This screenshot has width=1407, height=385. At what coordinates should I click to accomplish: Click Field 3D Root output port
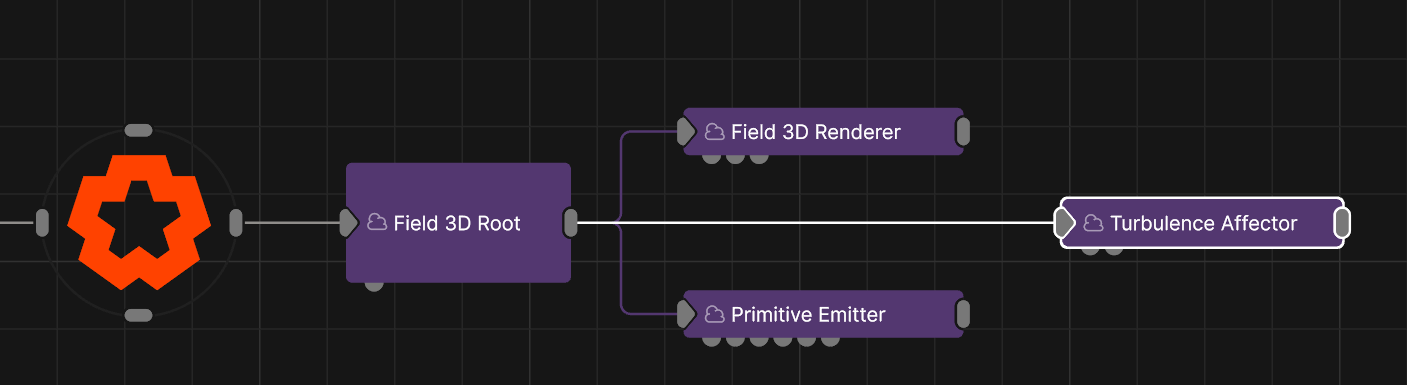[x=570, y=223]
